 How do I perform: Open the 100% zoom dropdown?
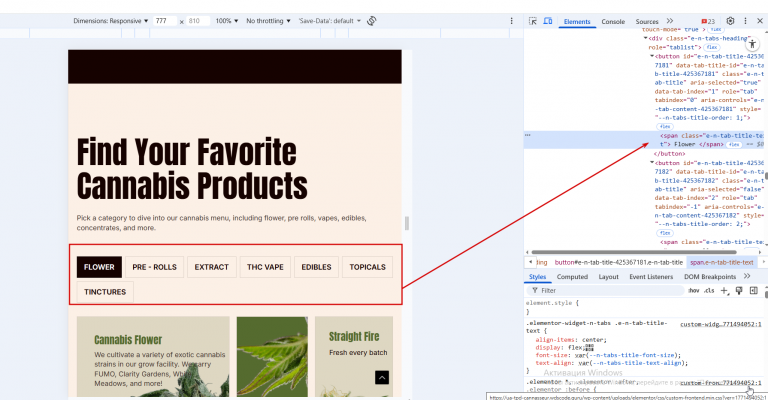pyautogui.click(x=227, y=21)
